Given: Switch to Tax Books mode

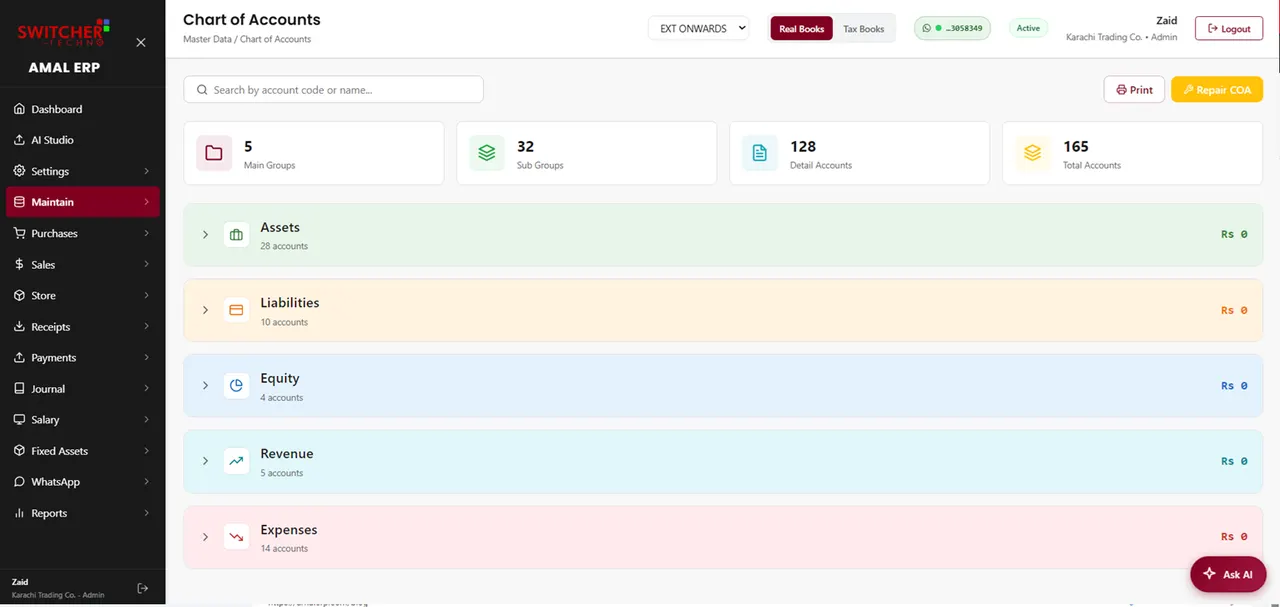Looking at the screenshot, I should pos(864,28).
